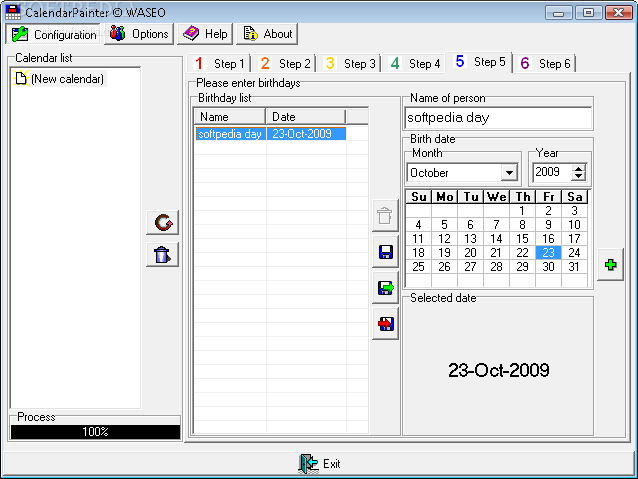Image resolution: width=638 pixels, height=479 pixels.
Task: Select day 10 in the calendar
Action: (x=574, y=225)
